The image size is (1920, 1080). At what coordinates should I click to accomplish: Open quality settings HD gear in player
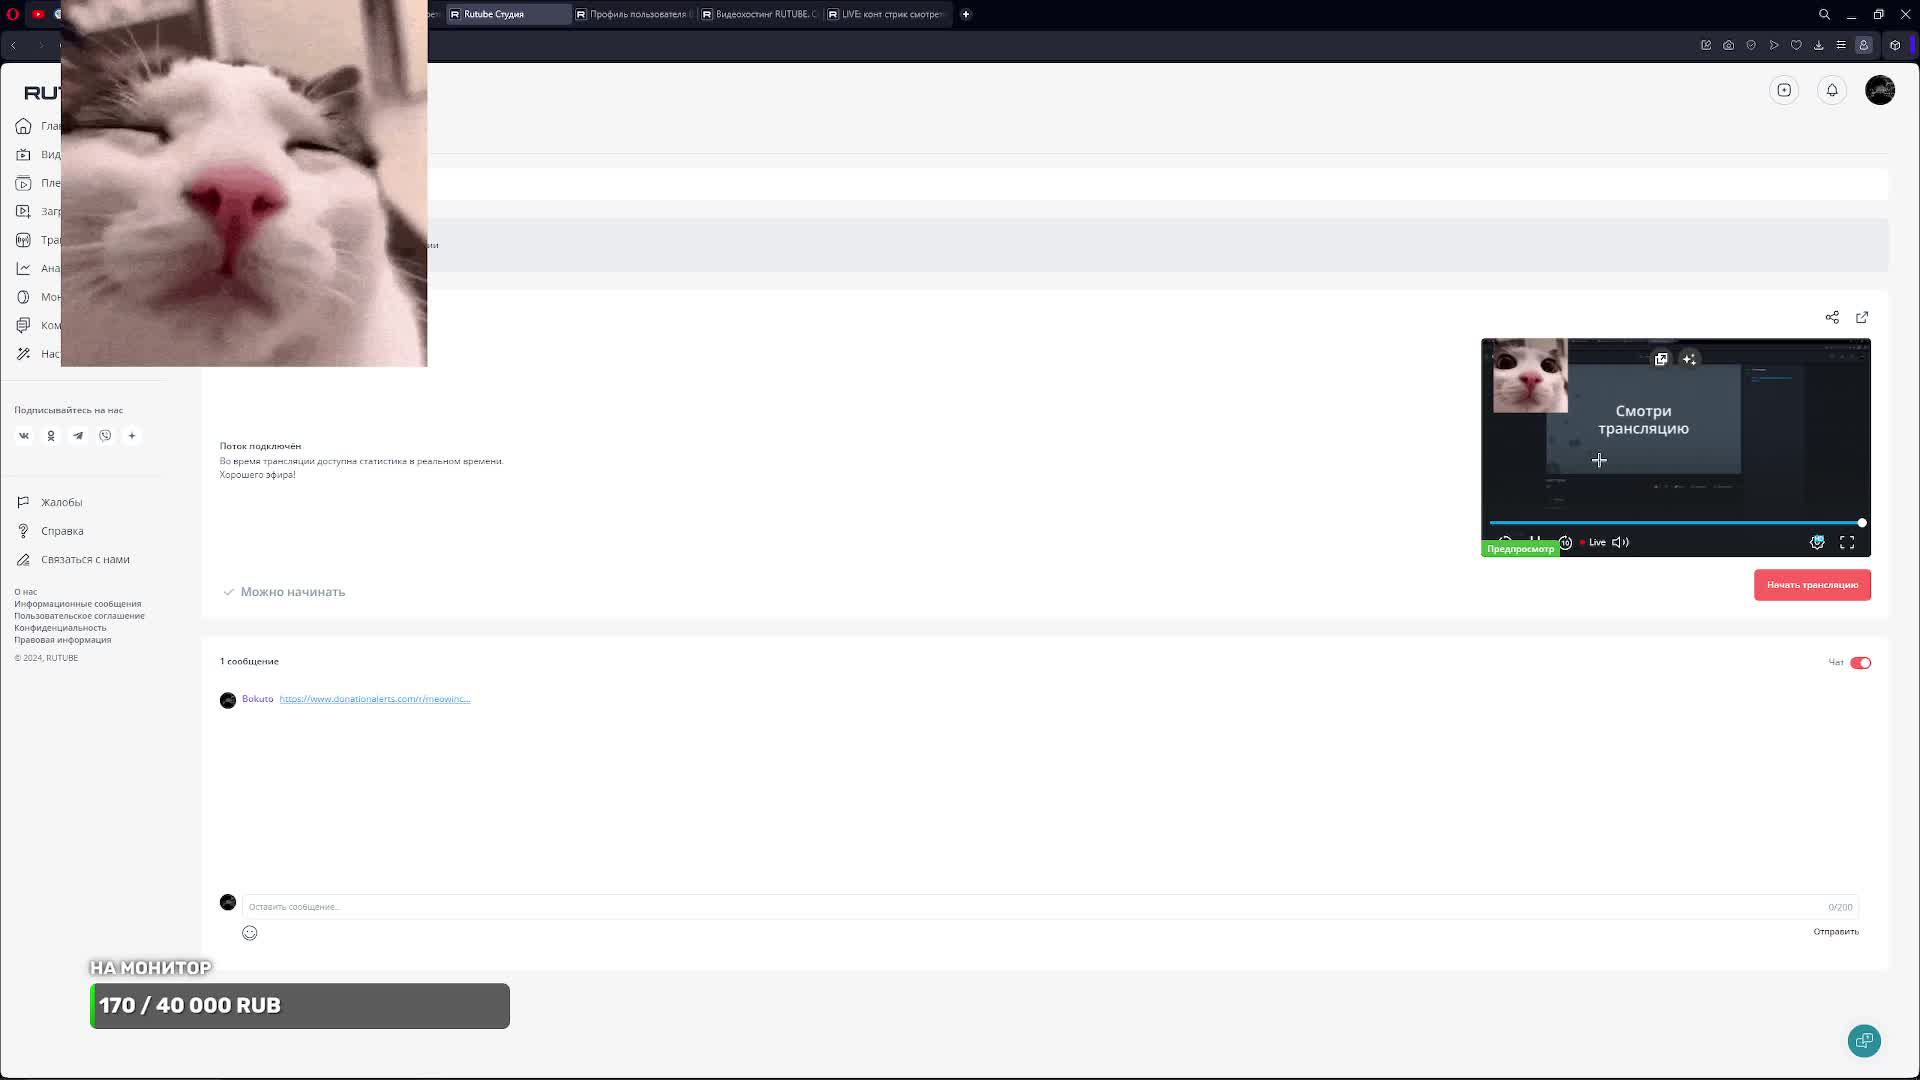[1817, 542]
